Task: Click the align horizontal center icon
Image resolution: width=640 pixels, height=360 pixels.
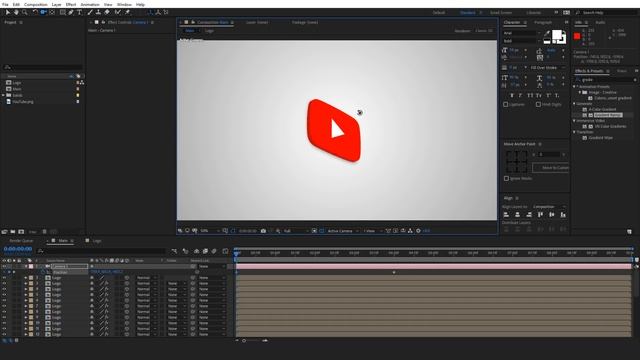Action: tap(518, 215)
